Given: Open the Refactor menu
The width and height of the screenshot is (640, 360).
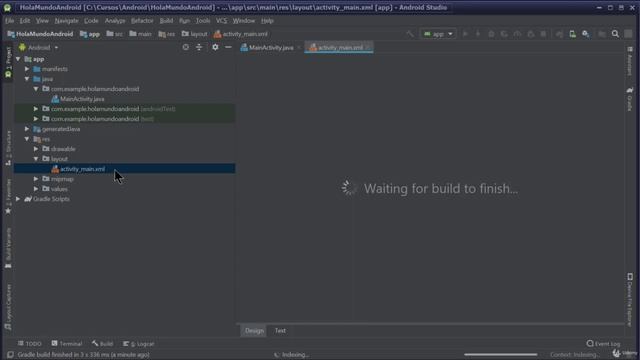Looking at the screenshot, I should (x=142, y=21).
